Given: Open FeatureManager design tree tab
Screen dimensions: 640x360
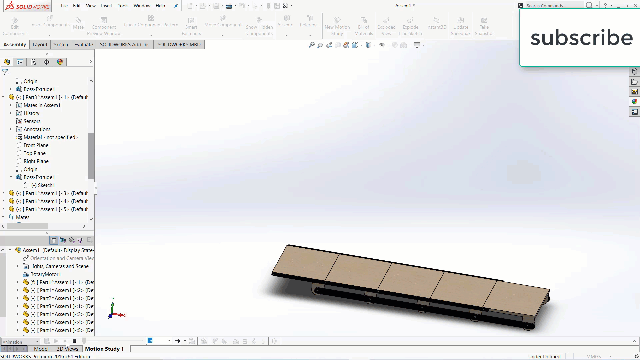Looking at the screenshot, I should pos(7,62).
